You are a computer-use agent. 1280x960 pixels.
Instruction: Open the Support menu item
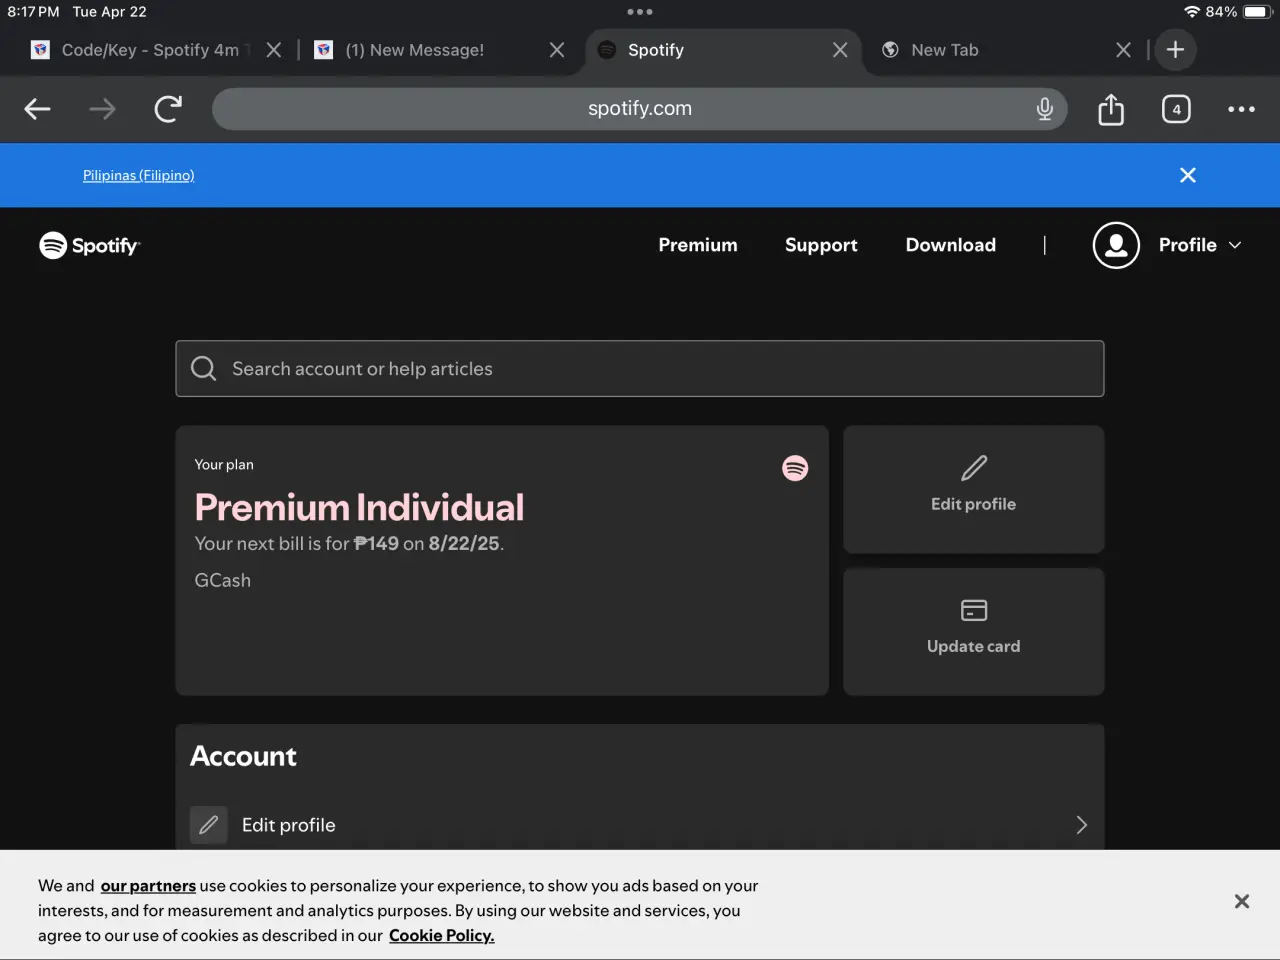pos(821,245)
